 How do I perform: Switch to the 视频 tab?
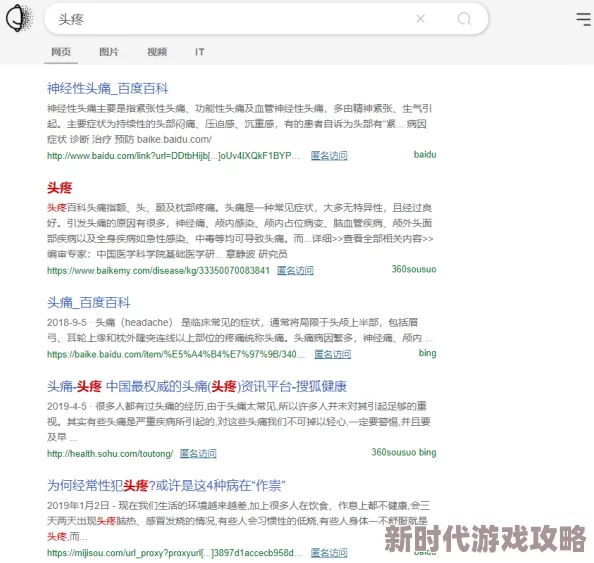157,52
